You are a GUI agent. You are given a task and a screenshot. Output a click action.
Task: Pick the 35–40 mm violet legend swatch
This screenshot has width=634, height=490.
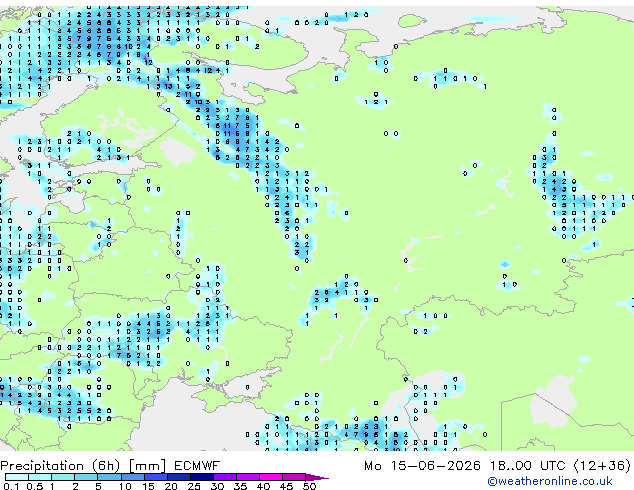pyautogui.click(x=248, y=477)
